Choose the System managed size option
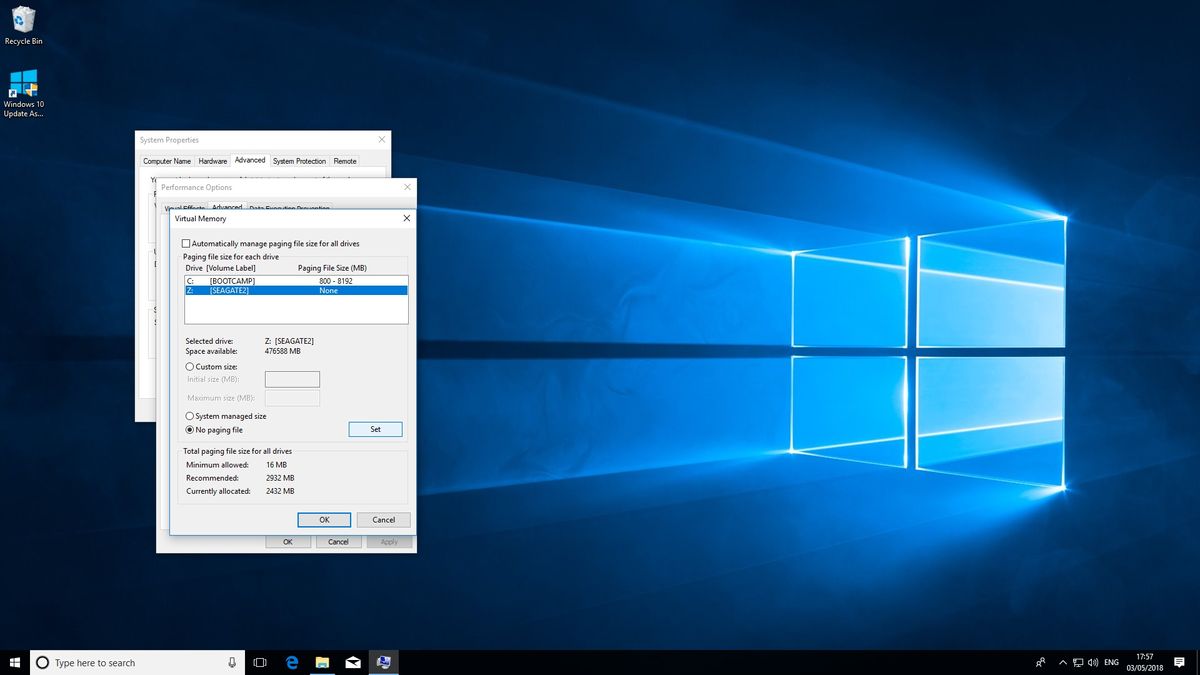 (x=190, y=416)
